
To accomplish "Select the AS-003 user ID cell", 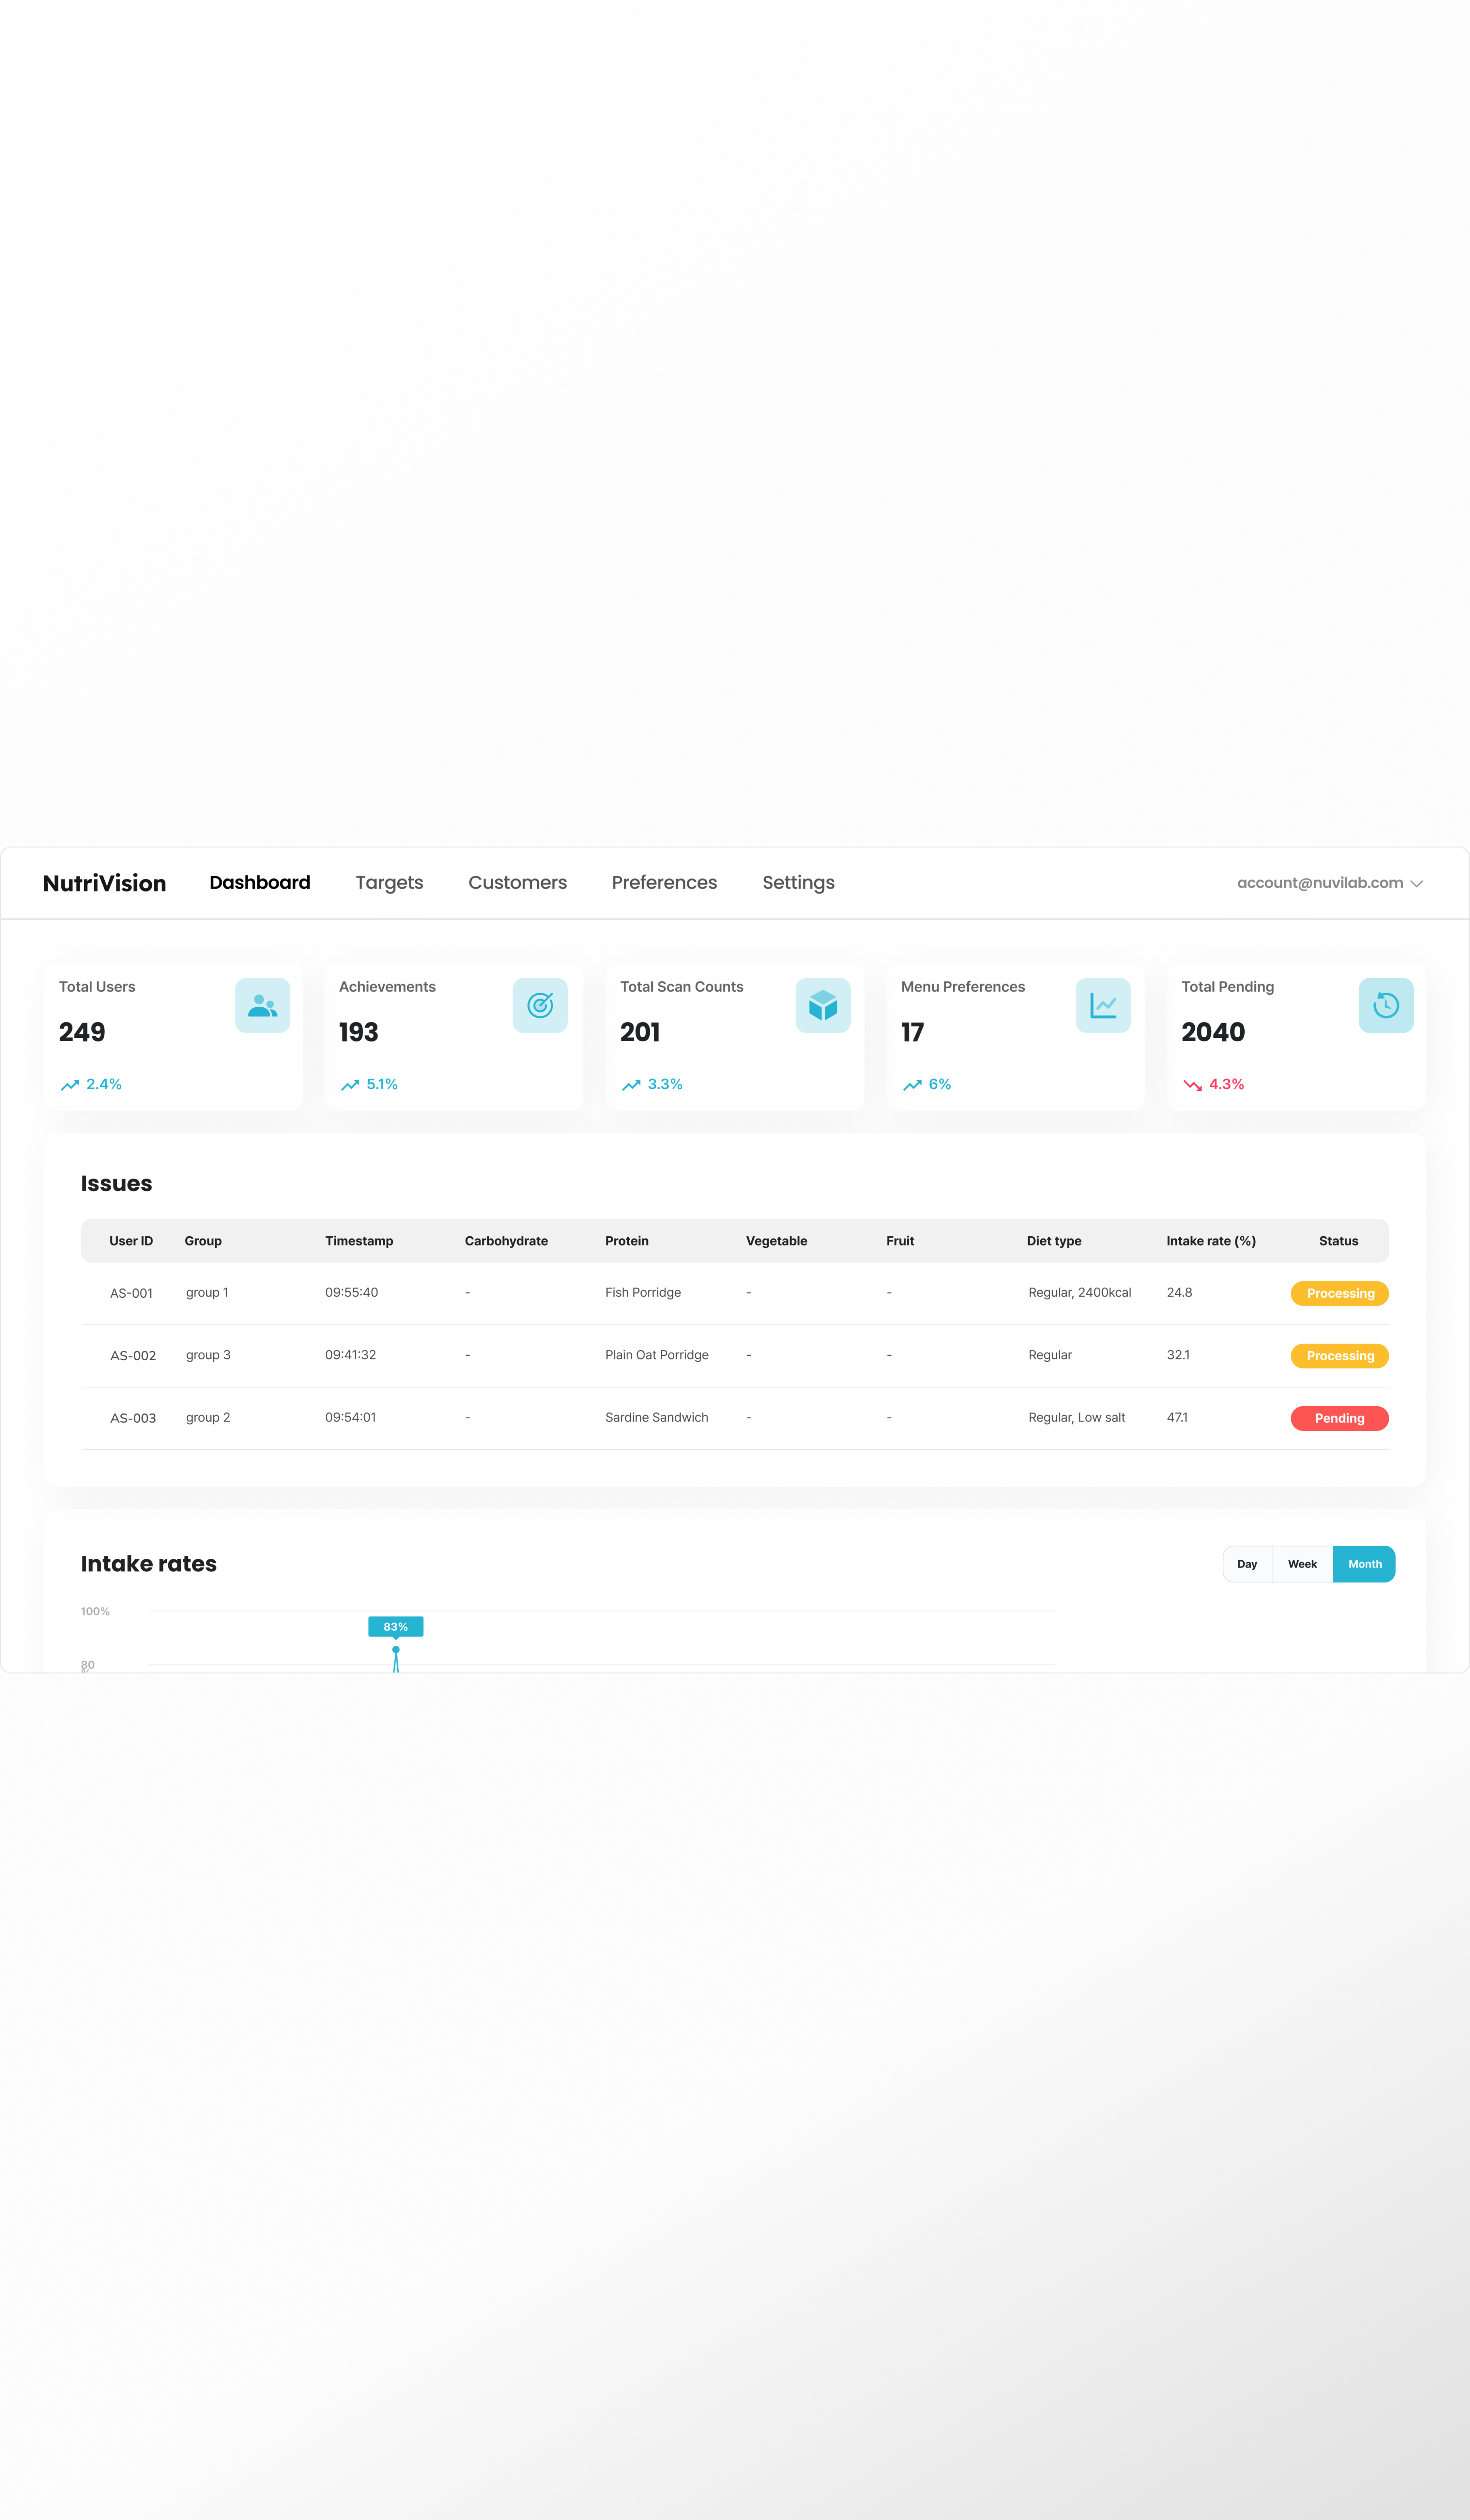I will pos(133,1418).
